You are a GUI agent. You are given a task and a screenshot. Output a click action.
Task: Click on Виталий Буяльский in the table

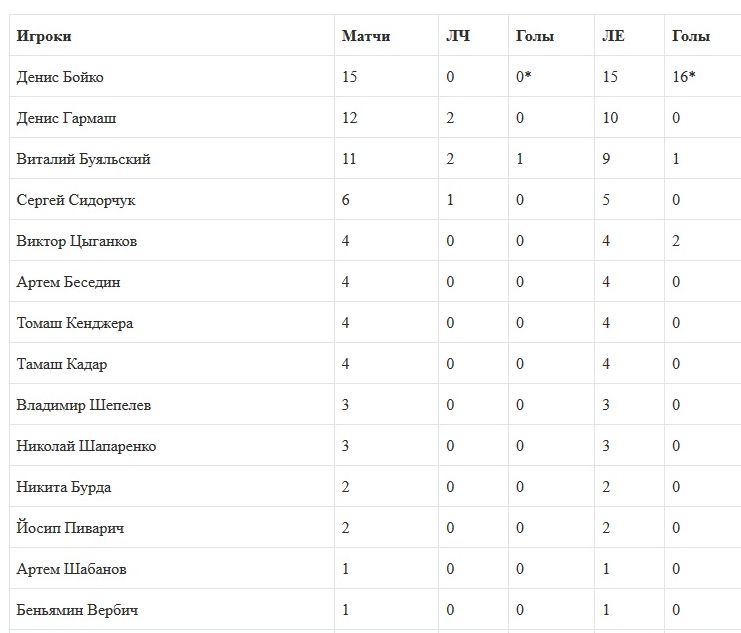click(84, 159)
